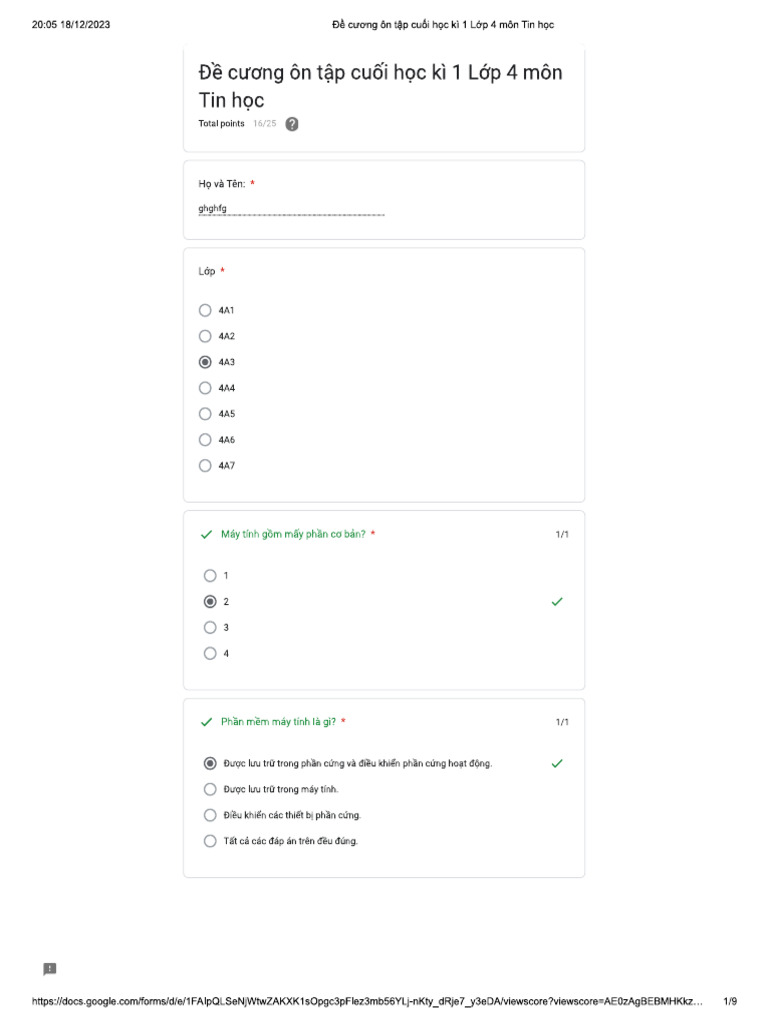Viewport: 768px width, 1024px height.
Task: Select the 4A4 class option
Action: [x=205, y=388]
